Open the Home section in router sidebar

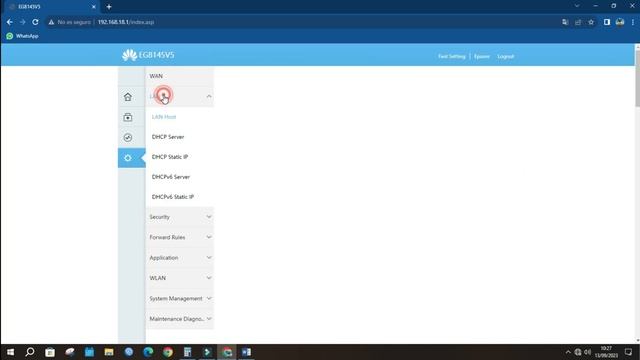[128, 97]
